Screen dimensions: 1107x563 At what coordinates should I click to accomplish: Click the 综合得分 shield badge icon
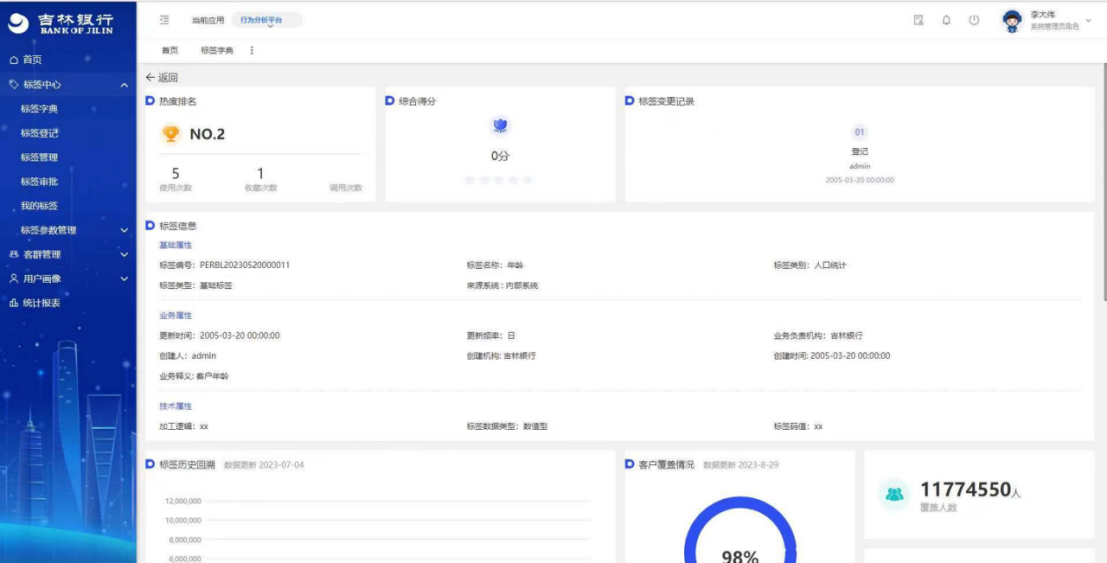point(500,126)
